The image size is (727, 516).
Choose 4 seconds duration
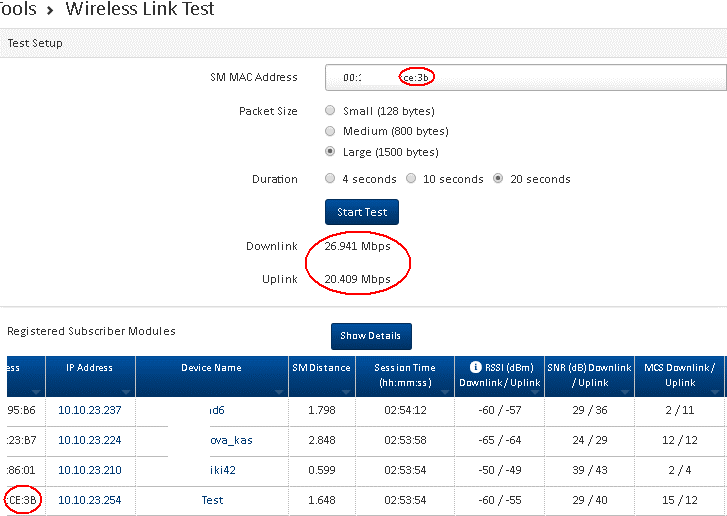click(330, 178)
